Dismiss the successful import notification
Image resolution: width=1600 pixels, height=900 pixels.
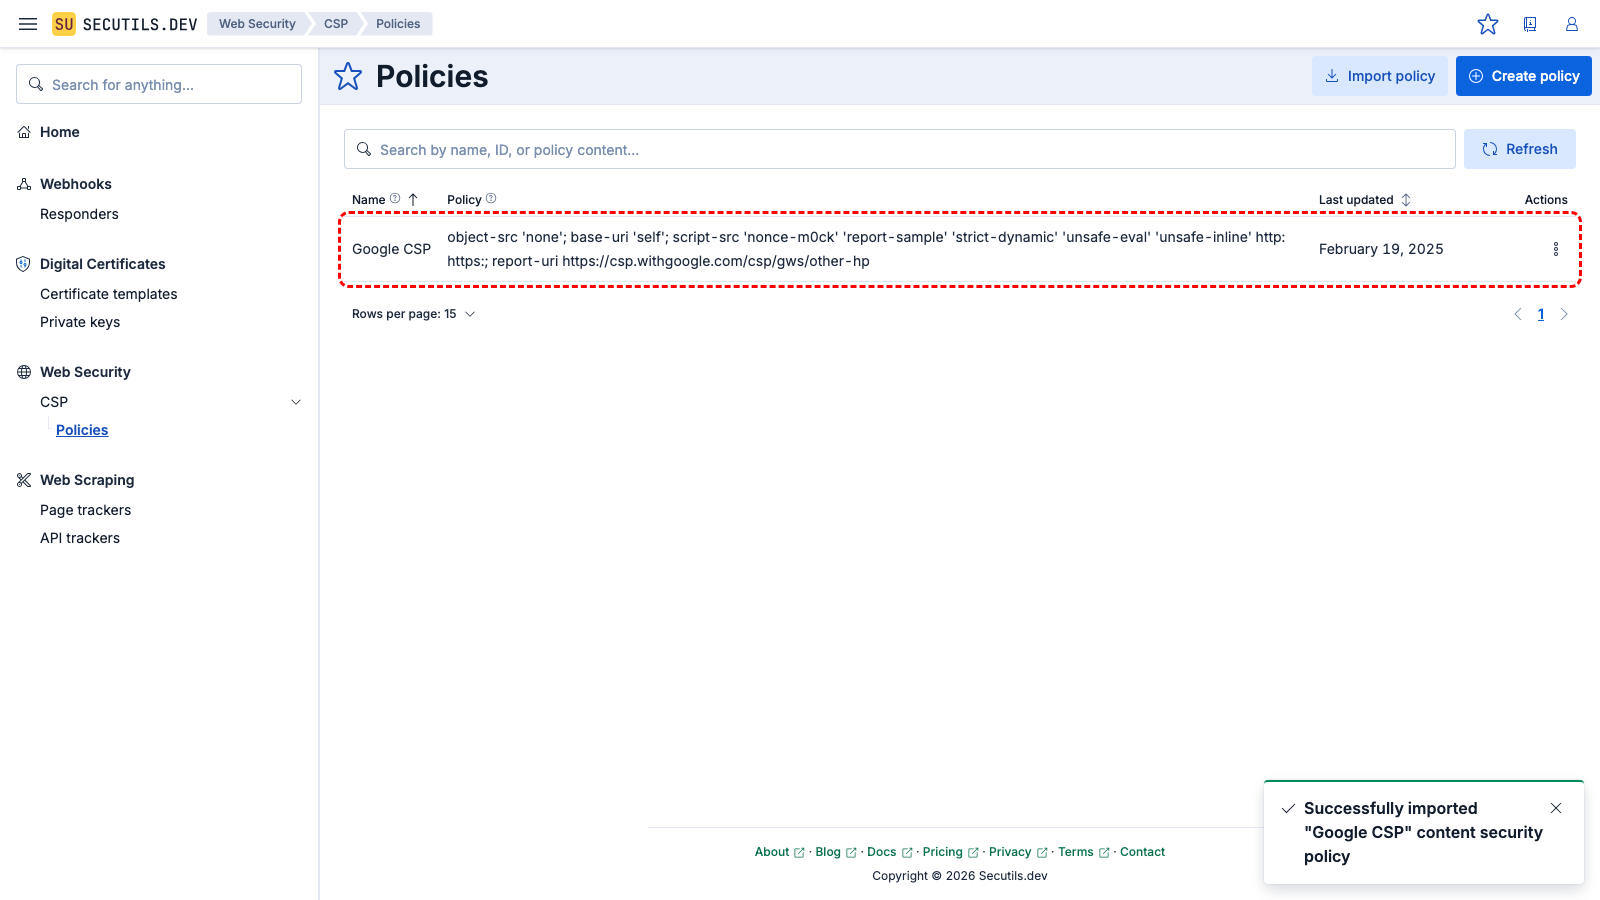1556,808
